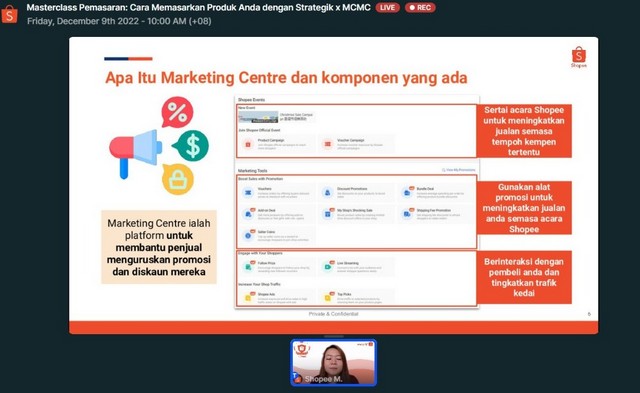Click the Shopee logo on slide corner
The image size is (640, 393).
coord(578,57)
